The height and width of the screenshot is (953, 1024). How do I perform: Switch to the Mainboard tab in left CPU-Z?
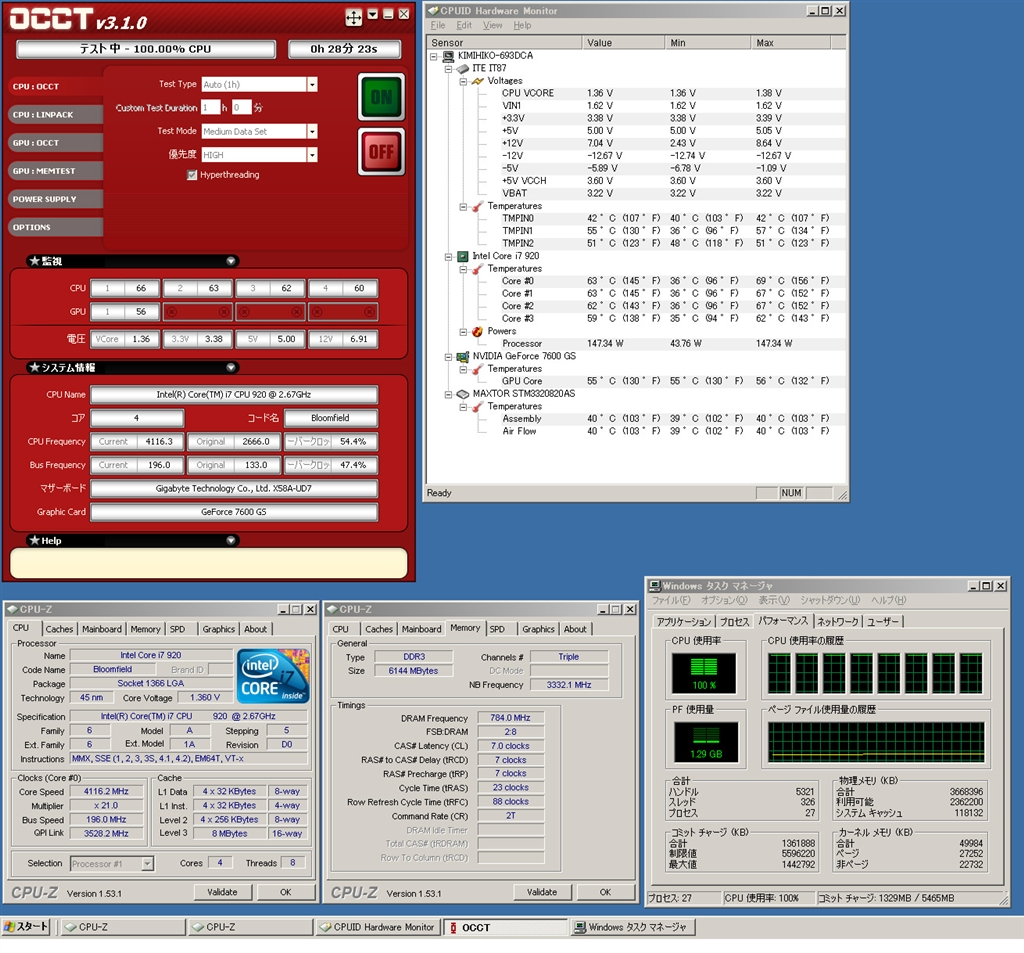102,629
